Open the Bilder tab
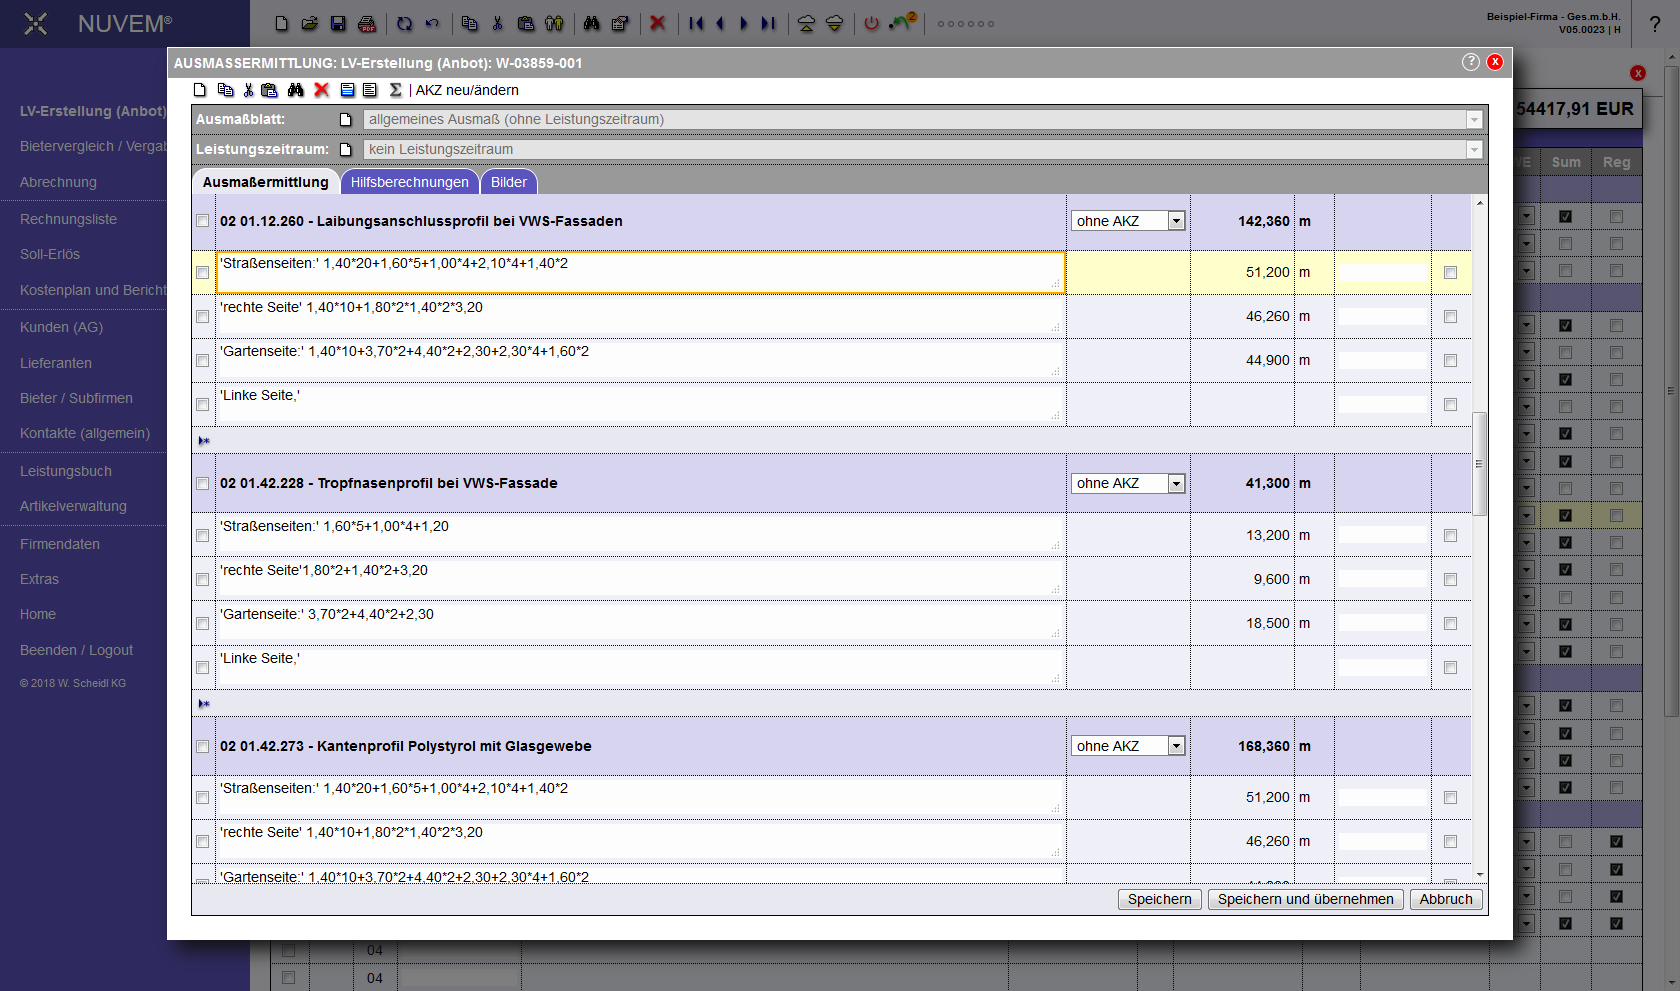The image size is (1680, 991). (x=509, y=182)
